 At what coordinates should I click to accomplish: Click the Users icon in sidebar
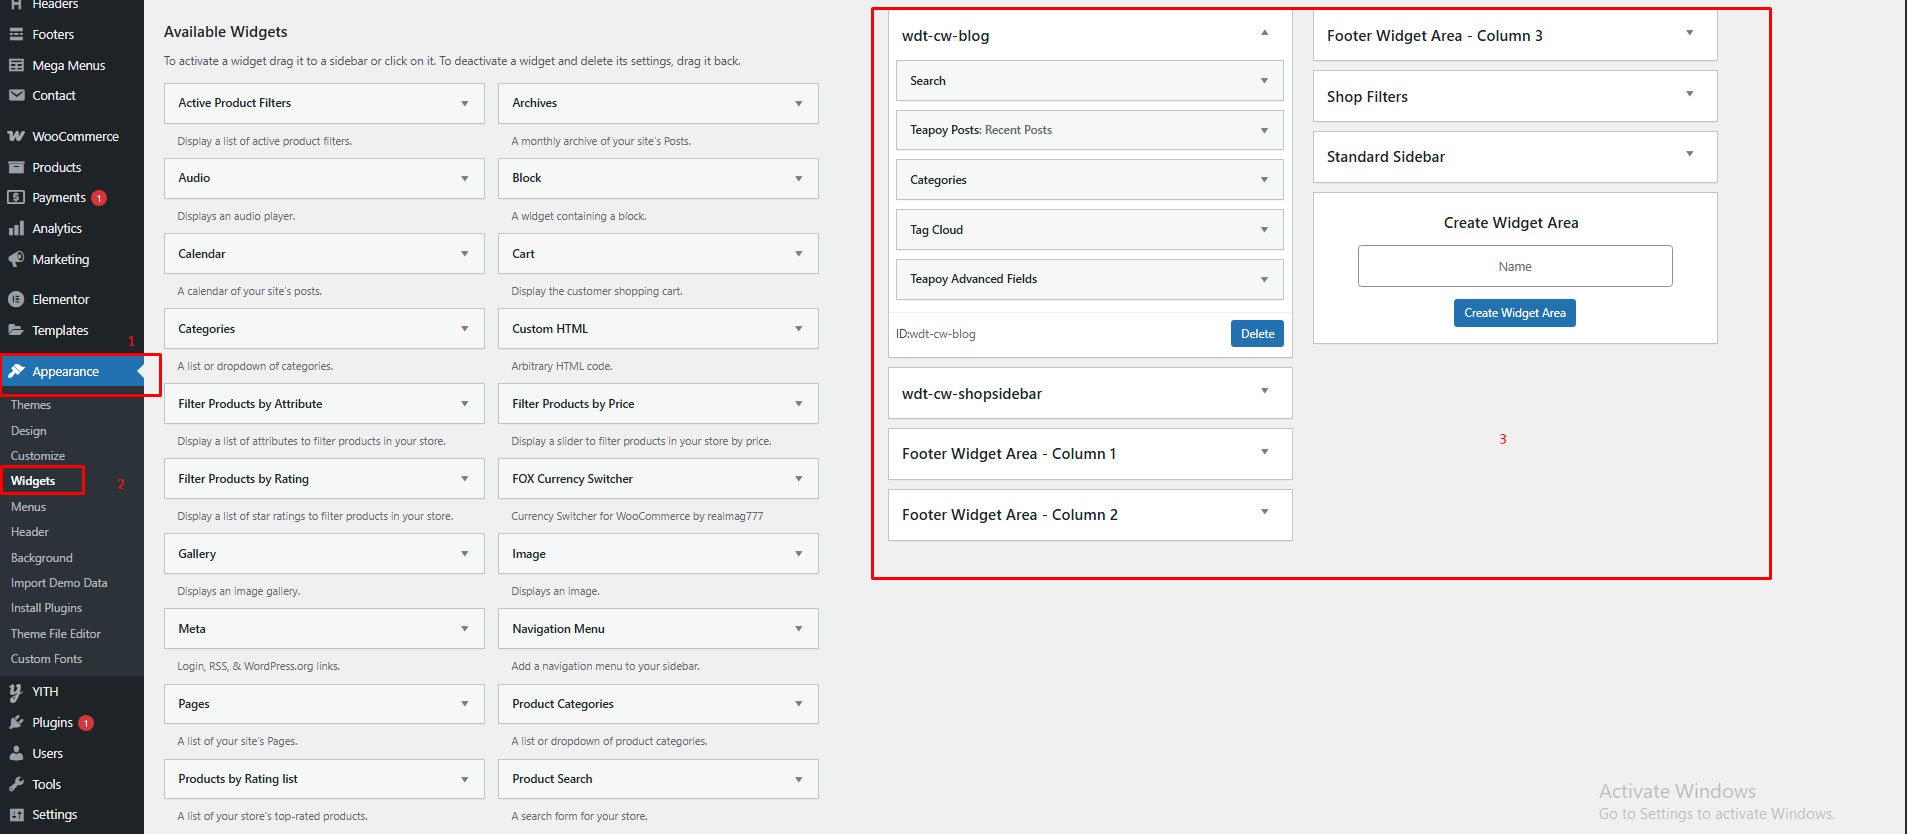point(16,754)
